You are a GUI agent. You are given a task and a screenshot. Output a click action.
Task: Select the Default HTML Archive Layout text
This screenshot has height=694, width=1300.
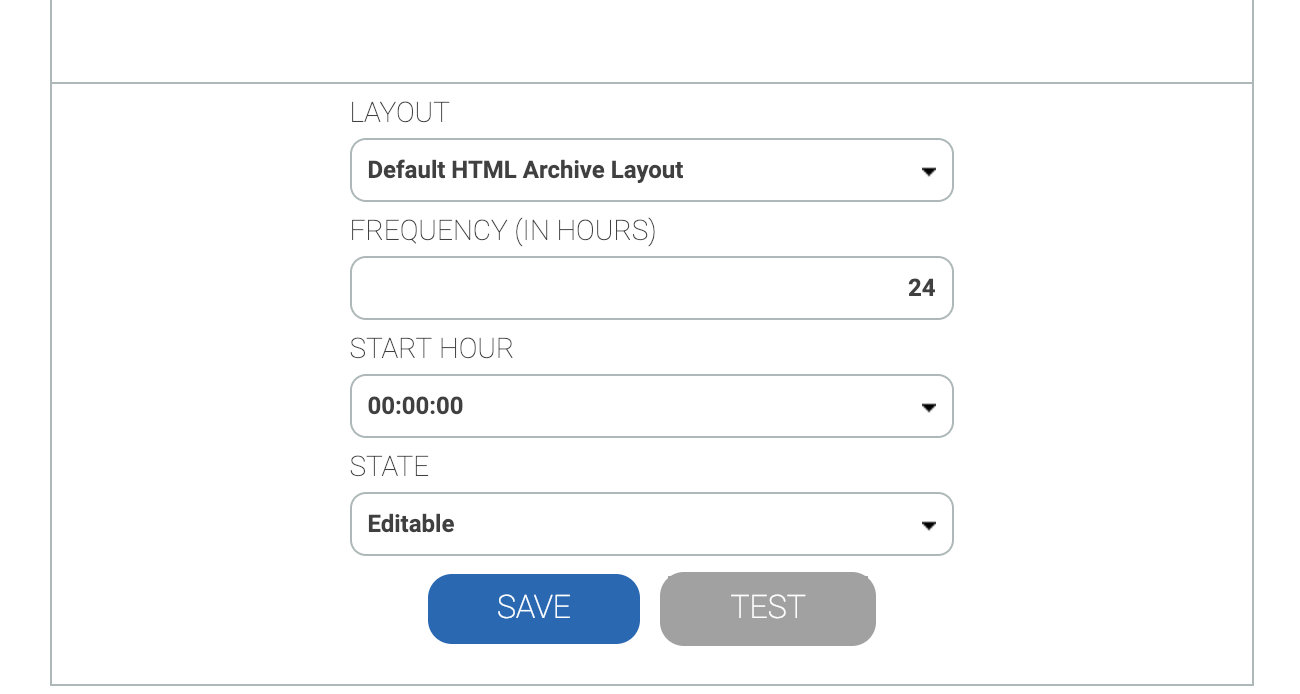pyautogui.click(x=525, y=170)
